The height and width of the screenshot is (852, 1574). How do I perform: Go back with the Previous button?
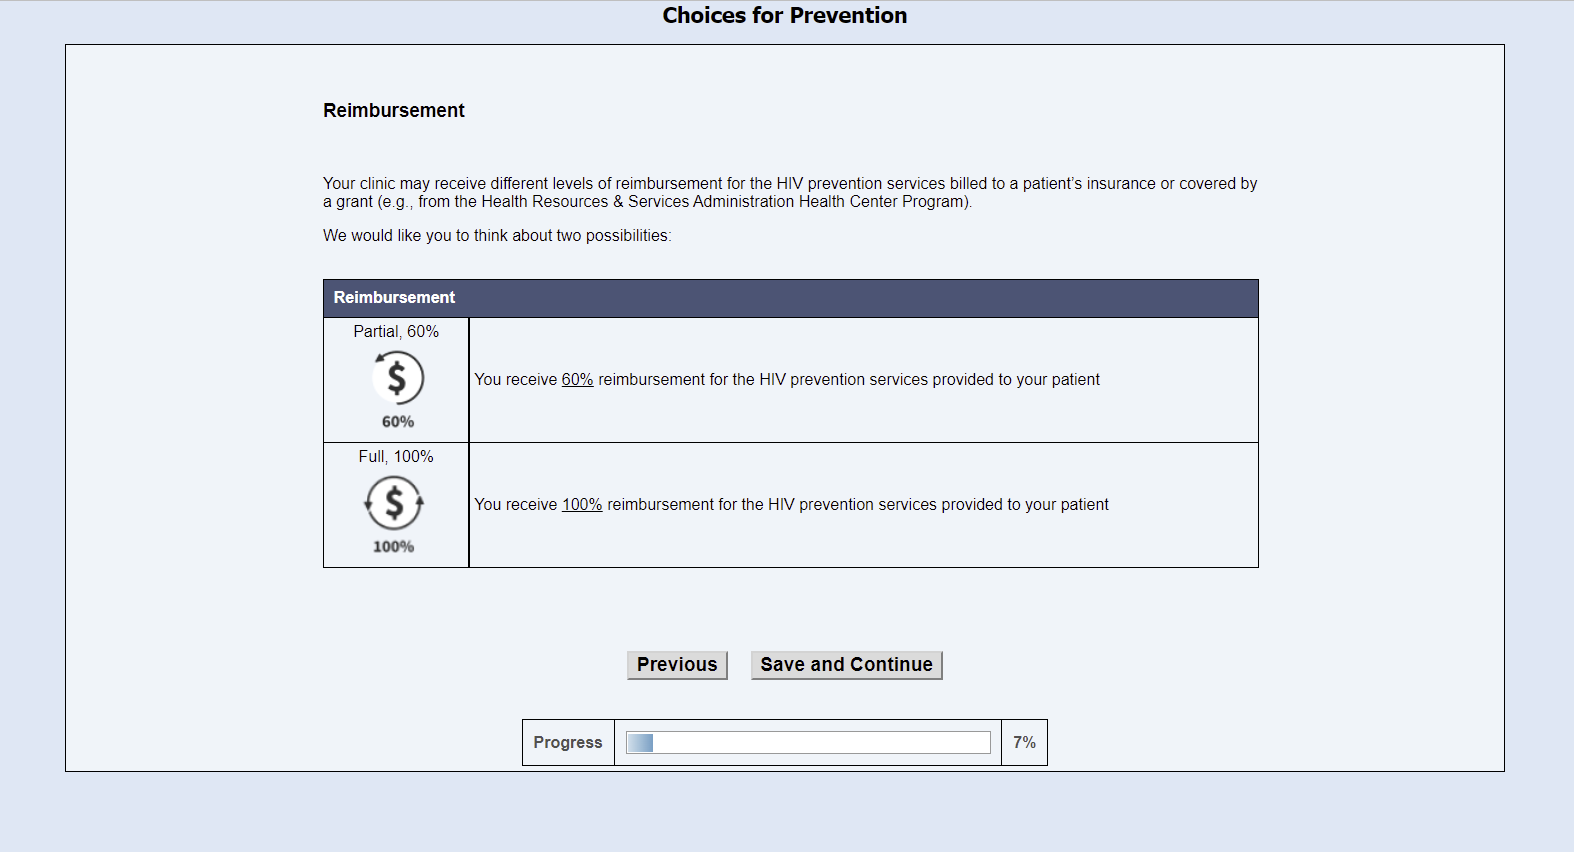677,665
